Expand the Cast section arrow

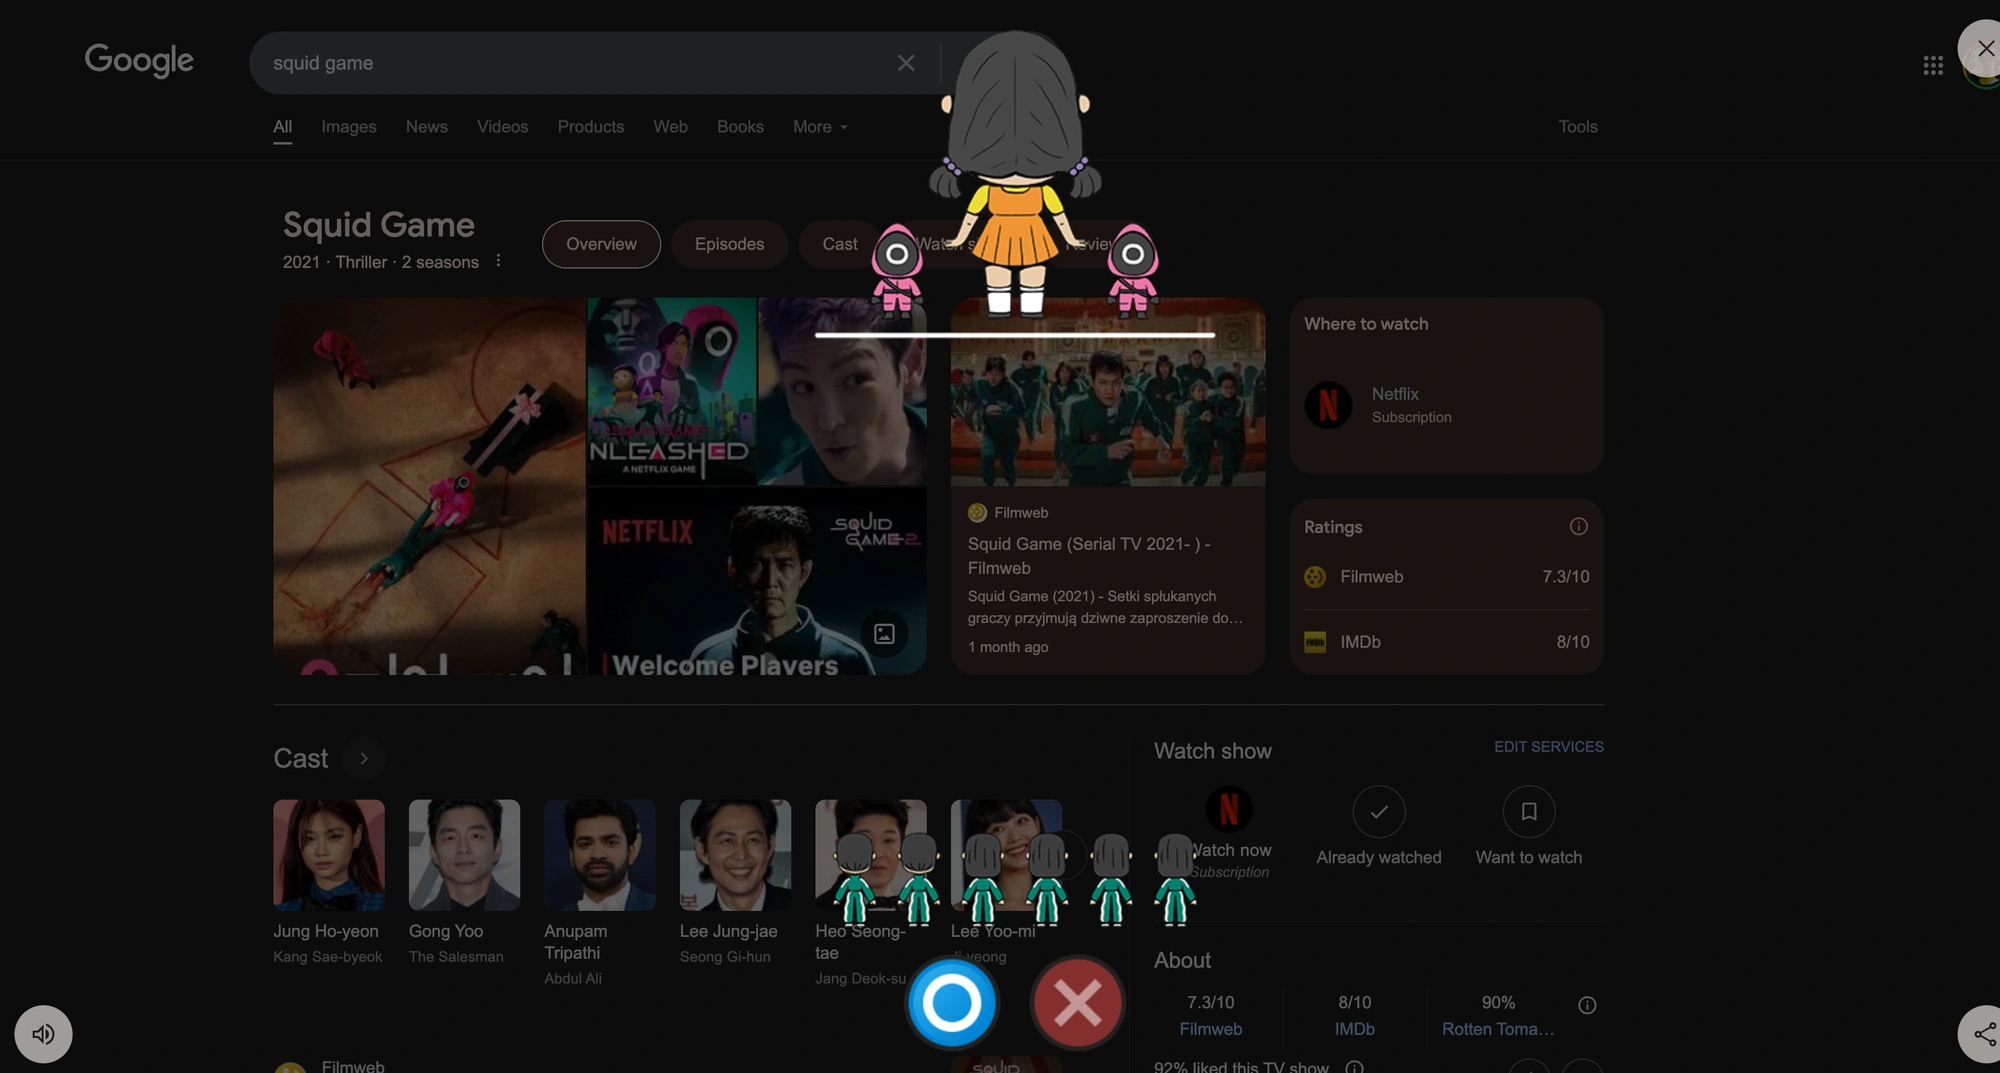click(x=364, y=758)
